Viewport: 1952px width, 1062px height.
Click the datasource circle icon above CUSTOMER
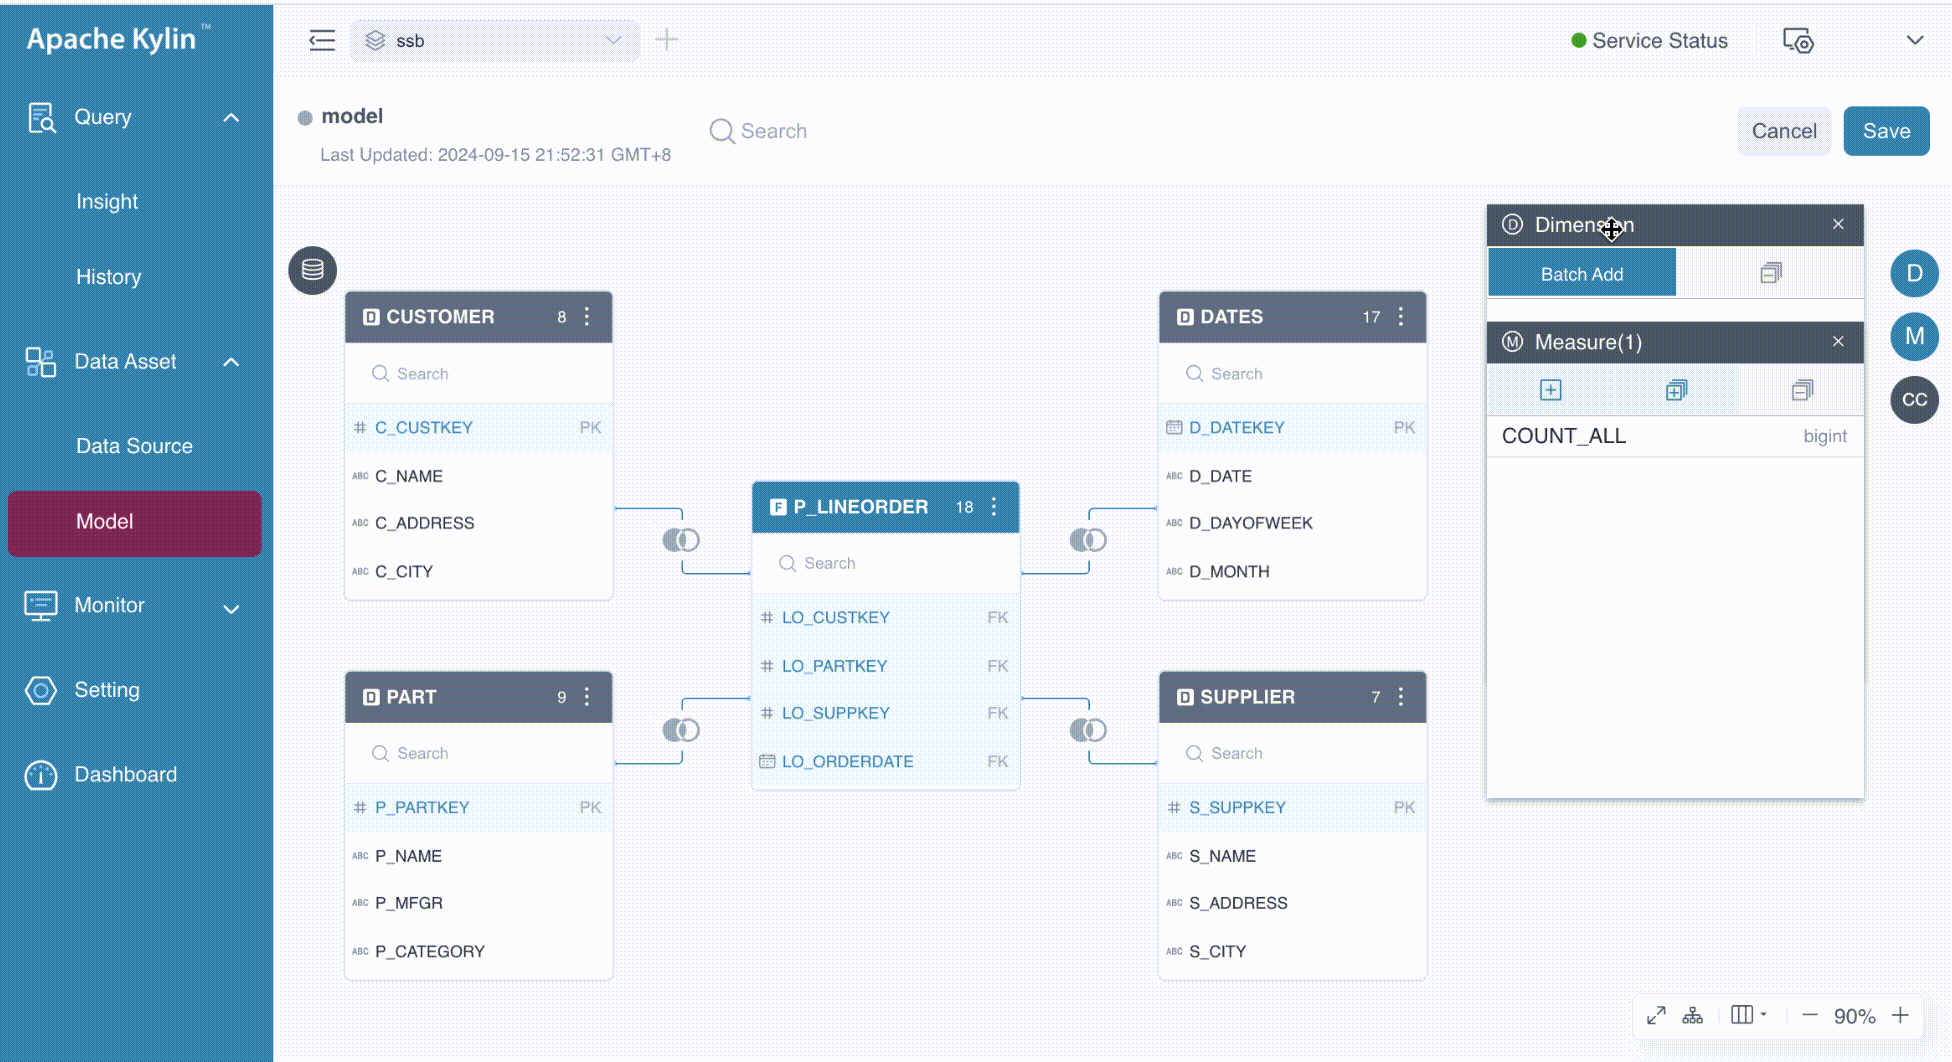click(x=312, y=270)
